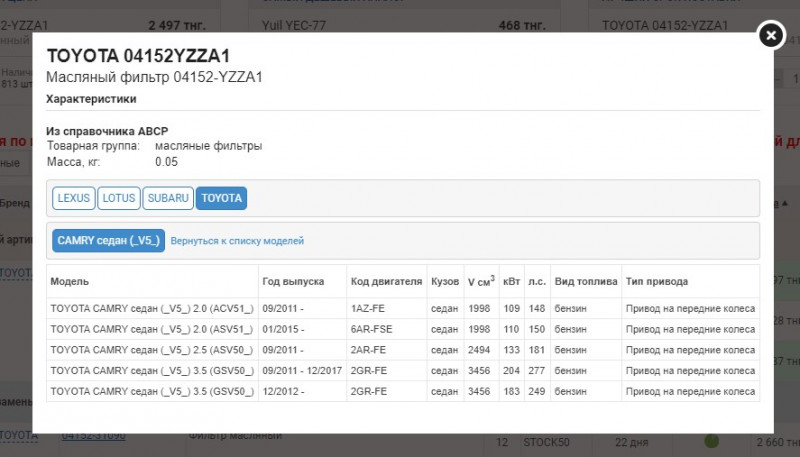800x457 pixels.
Task: Switch to the SUBARU brand tab
Action: click(x=168, y=198)
